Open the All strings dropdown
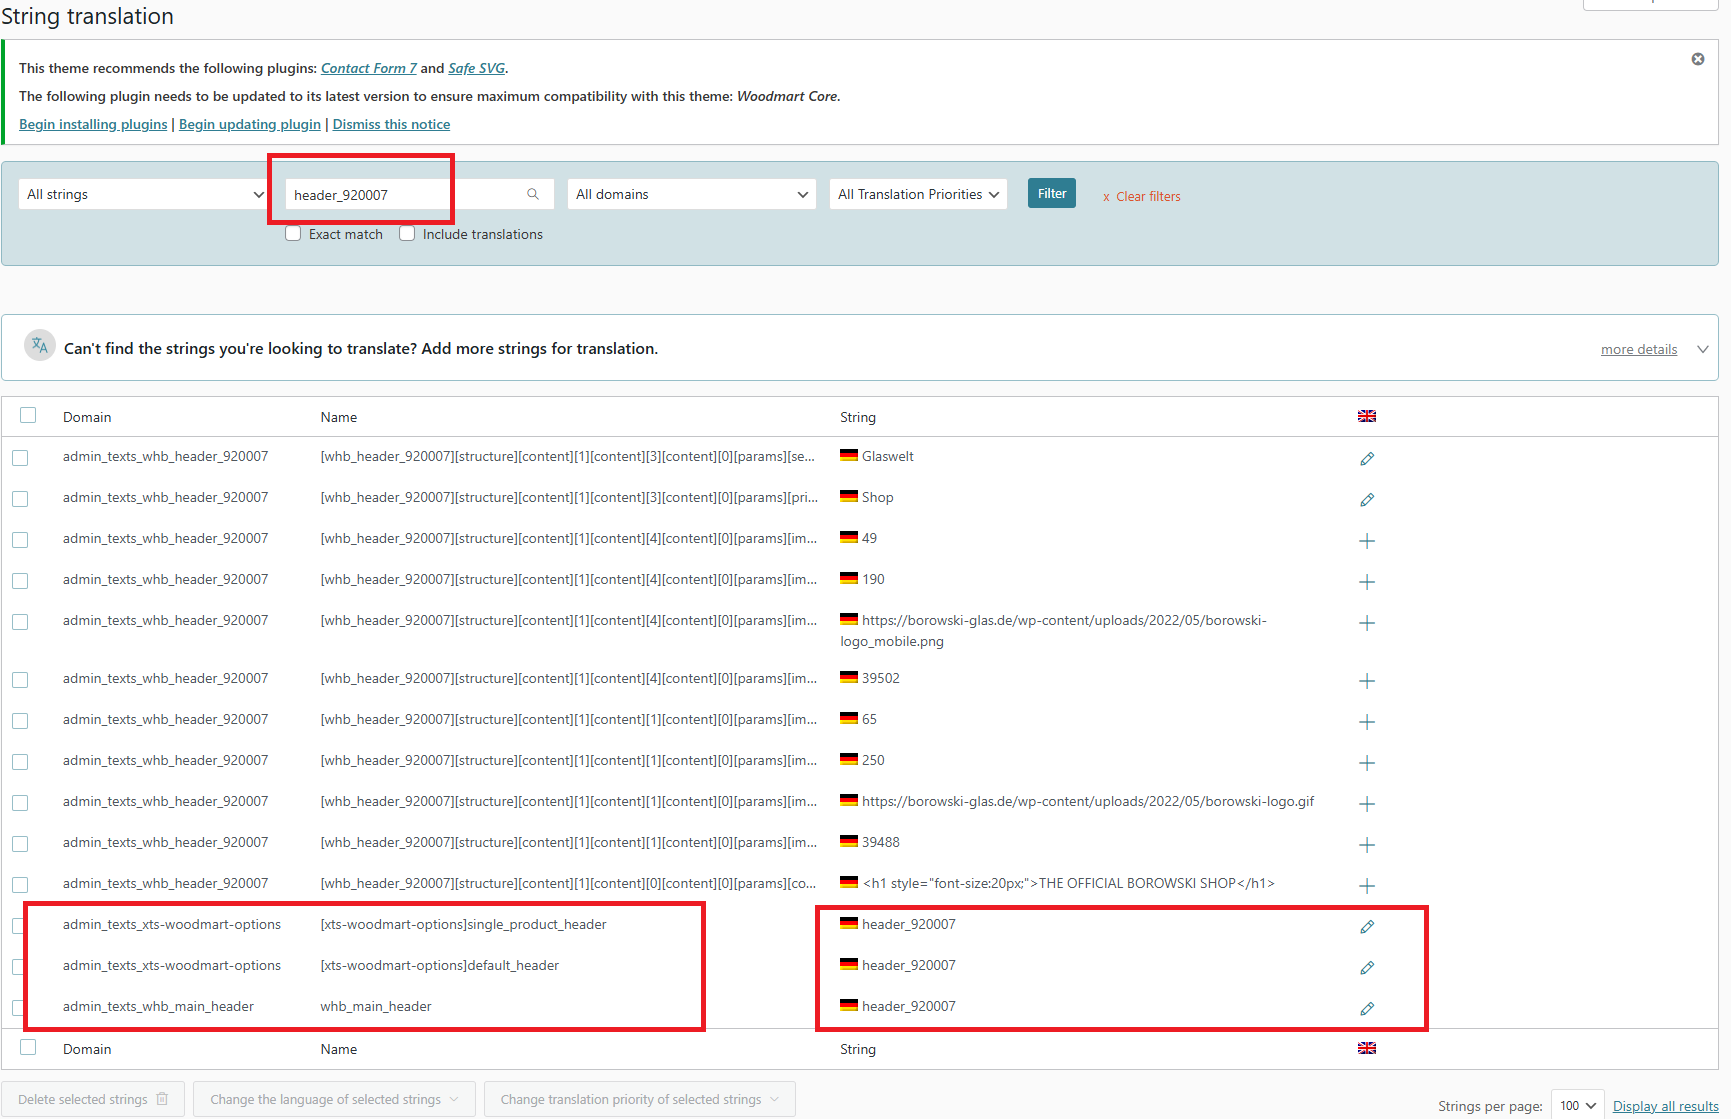The height and width of the screenshot is (1119, 1731). (144, 194)
